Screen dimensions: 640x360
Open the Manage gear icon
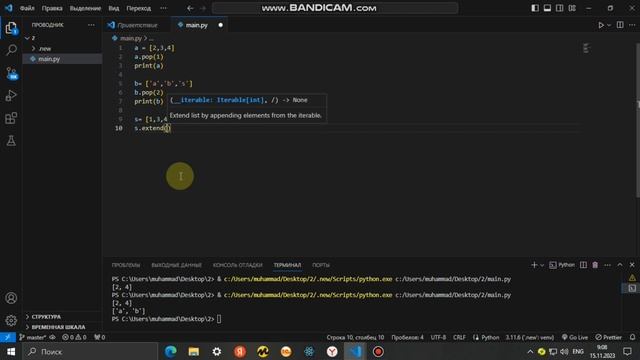(x=11, y=320)
